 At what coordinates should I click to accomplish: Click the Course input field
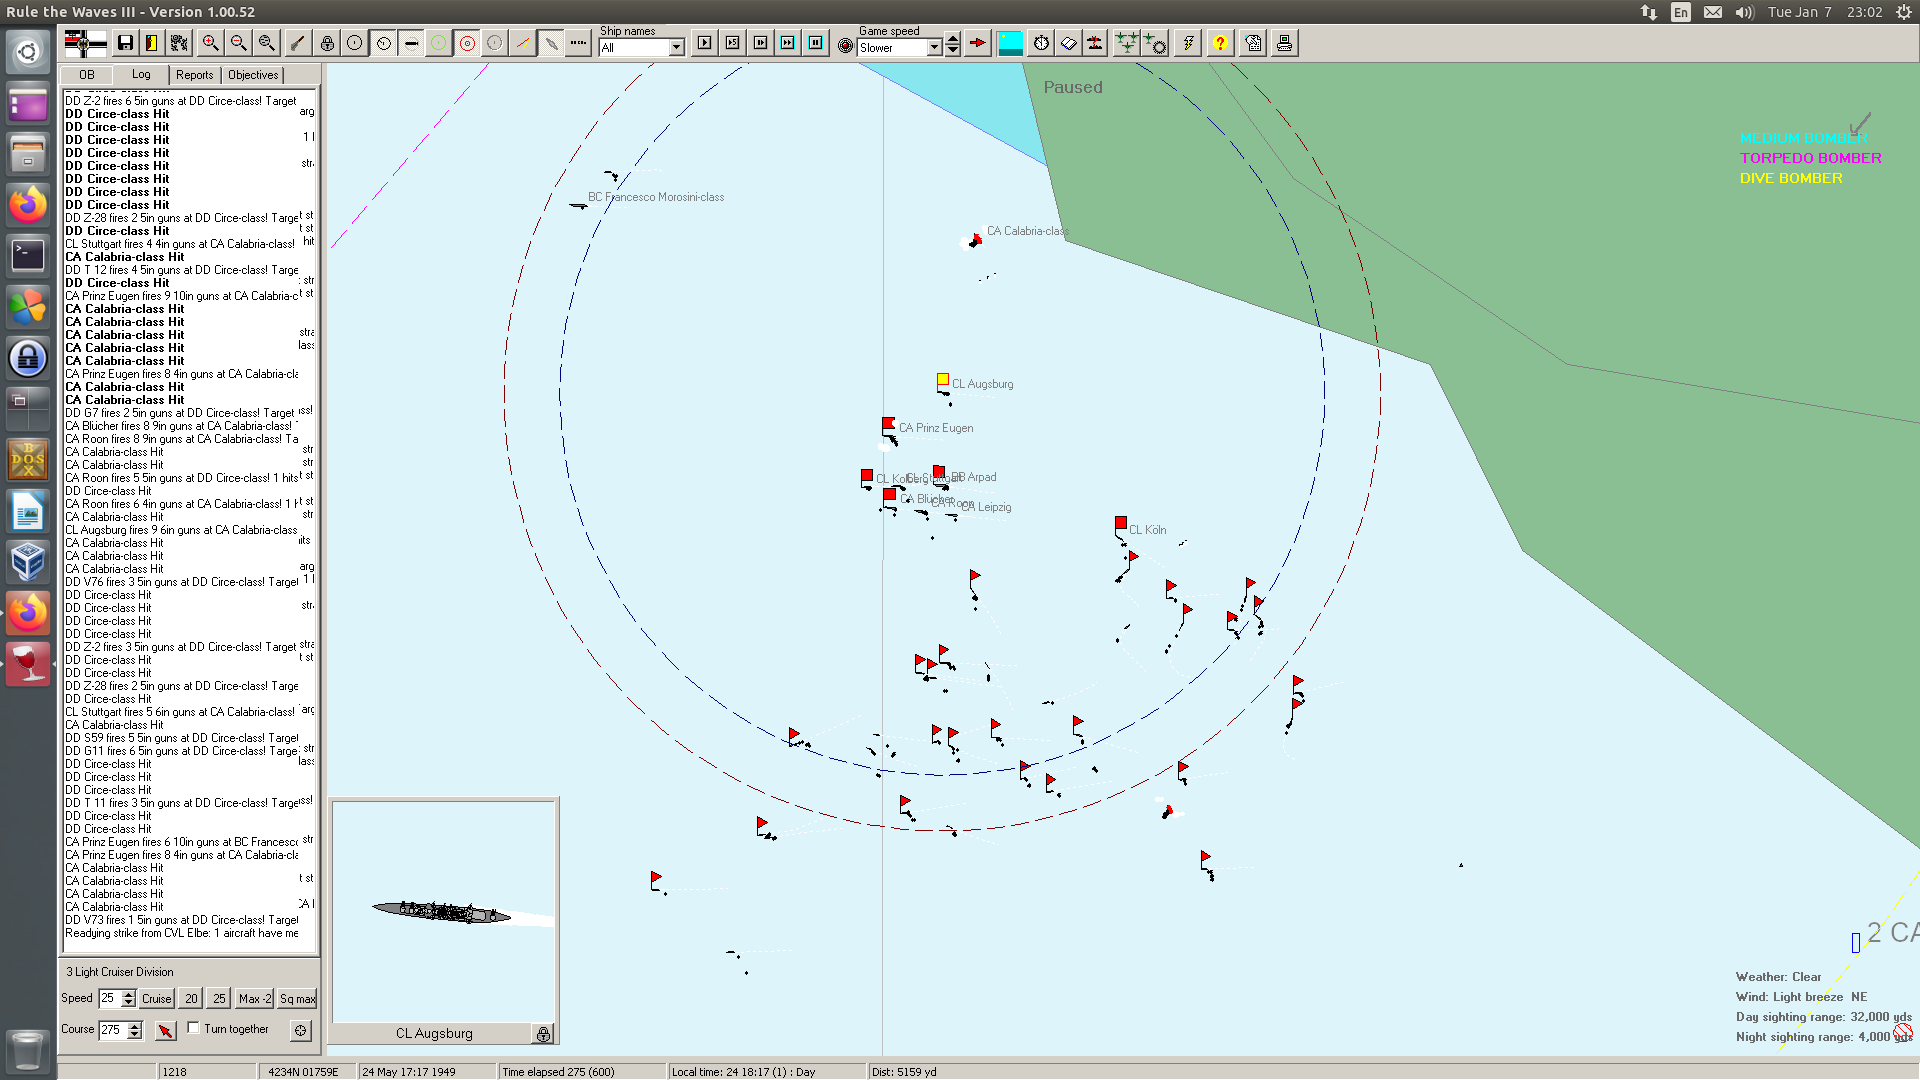tap(113, 1030)
